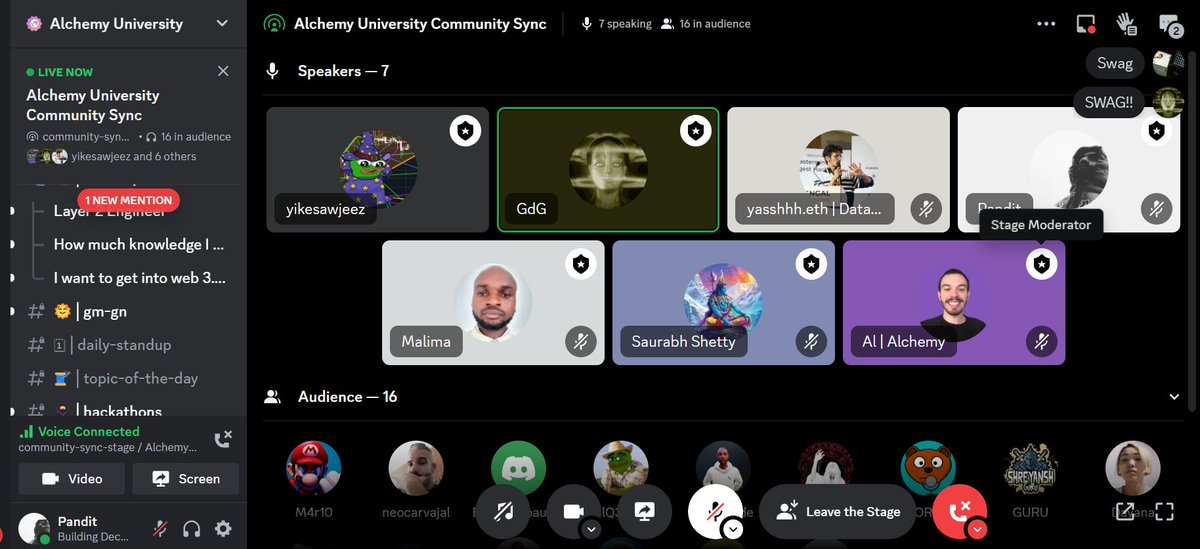The width and height of the screenshot is (1200, 549).
Task: Open the raised-hand speaker requests list
Action: click(x=1127, y=24)
